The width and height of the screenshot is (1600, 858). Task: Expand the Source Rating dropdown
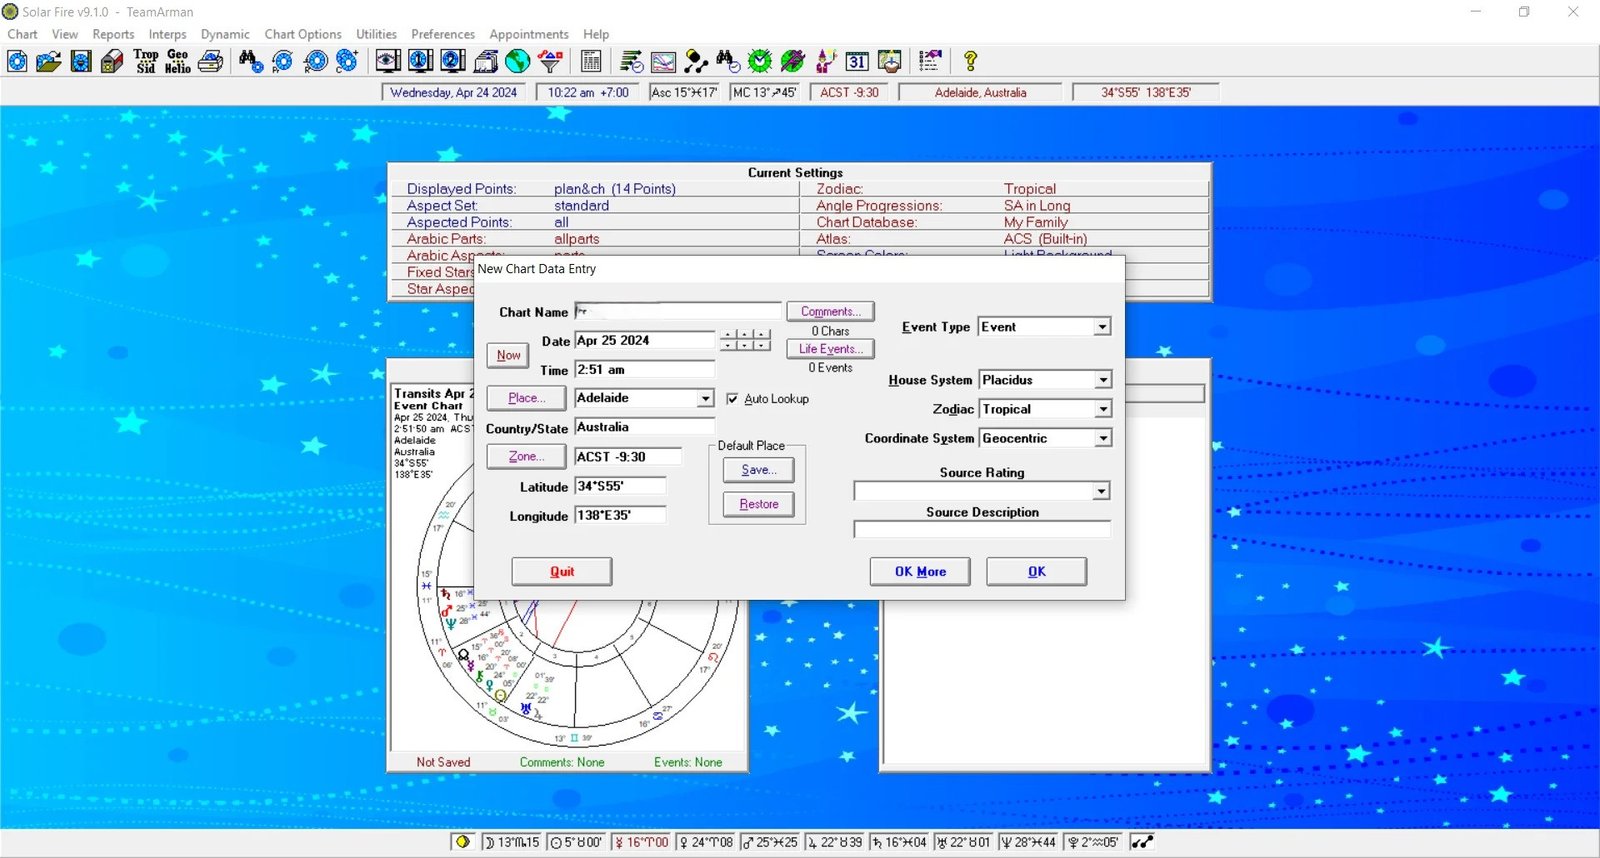point(1101,491)
